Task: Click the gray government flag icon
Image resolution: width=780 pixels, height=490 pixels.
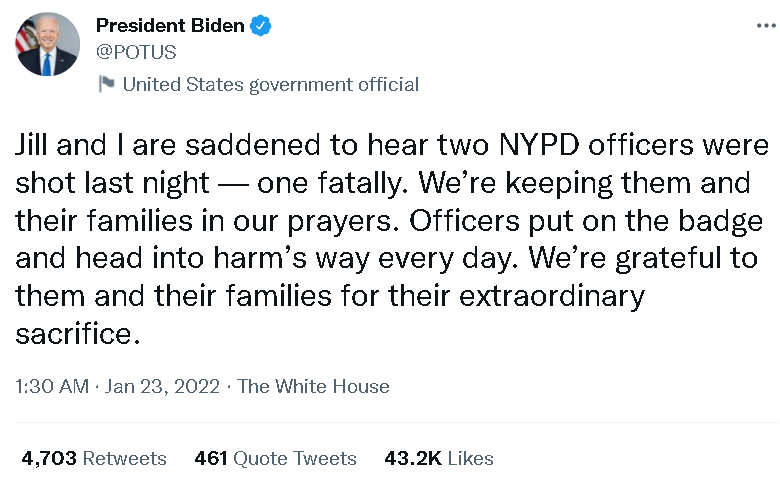Action: point(106,84)
